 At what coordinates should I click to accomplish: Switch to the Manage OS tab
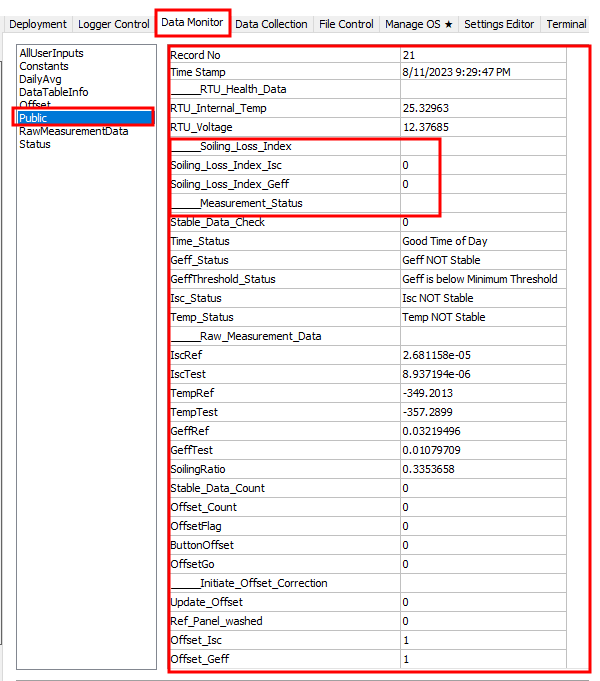(419, 24)
